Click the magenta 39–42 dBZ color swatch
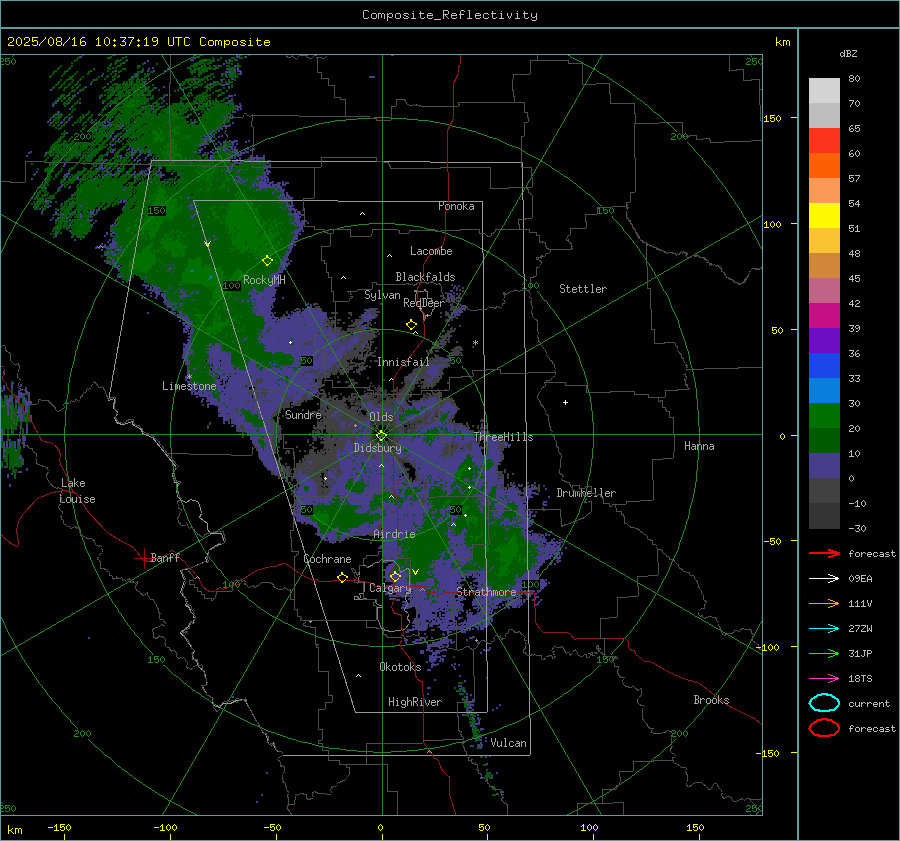 click(824, 316)
